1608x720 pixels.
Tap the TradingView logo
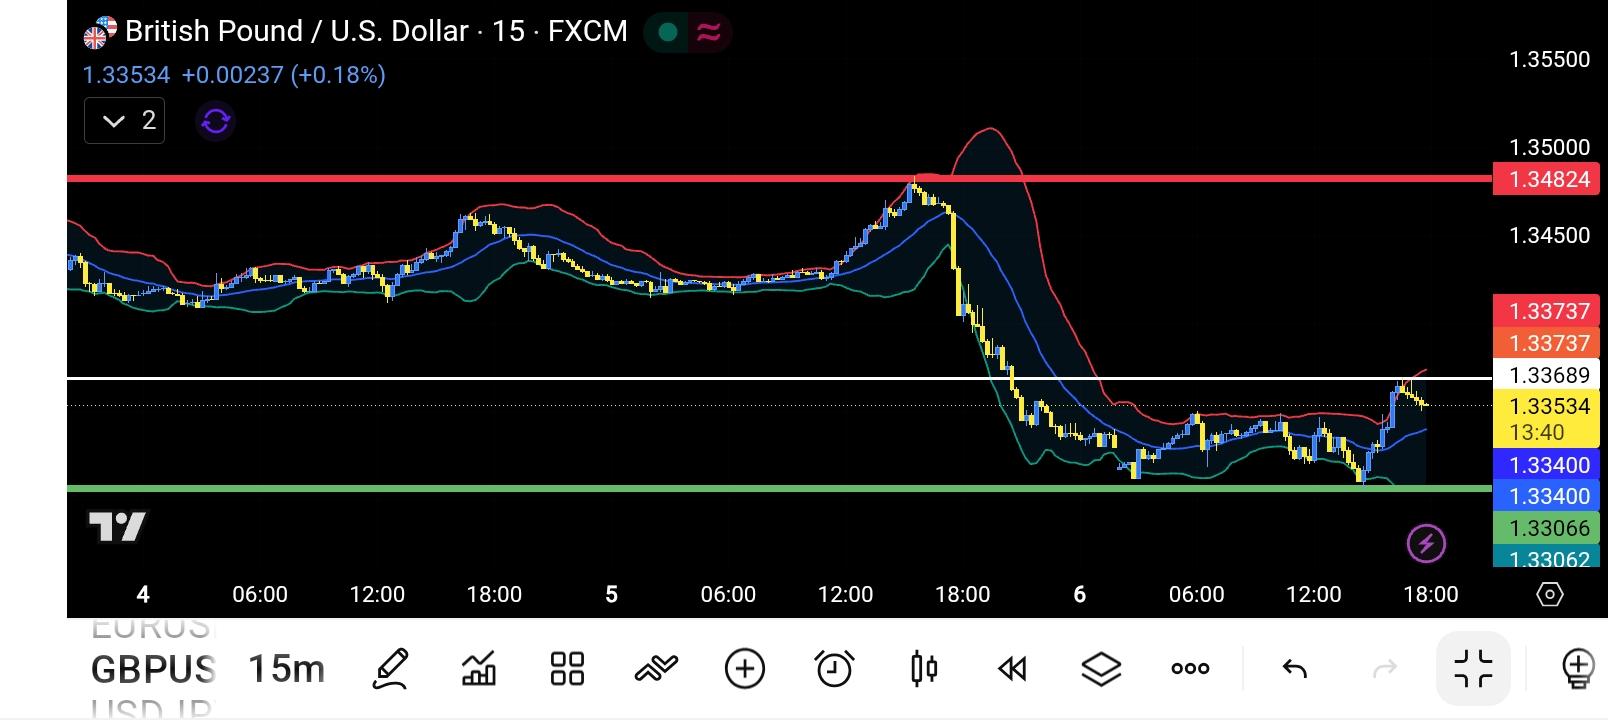point(117,526)
